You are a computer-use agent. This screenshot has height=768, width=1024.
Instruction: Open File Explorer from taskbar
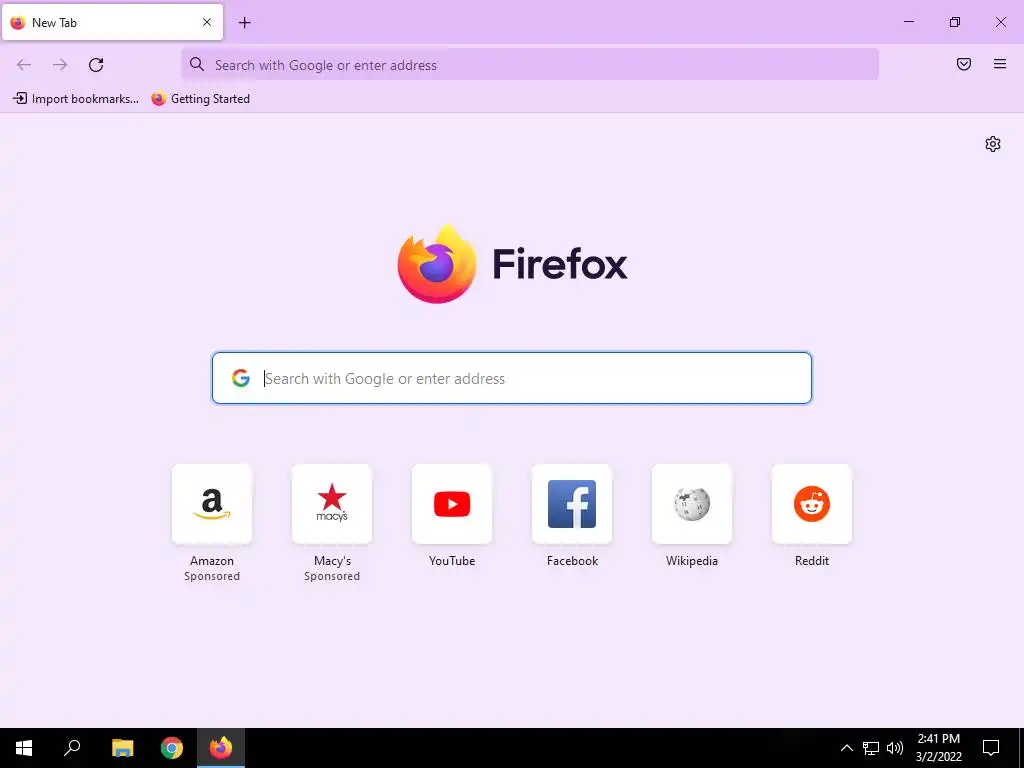[122, 748]
